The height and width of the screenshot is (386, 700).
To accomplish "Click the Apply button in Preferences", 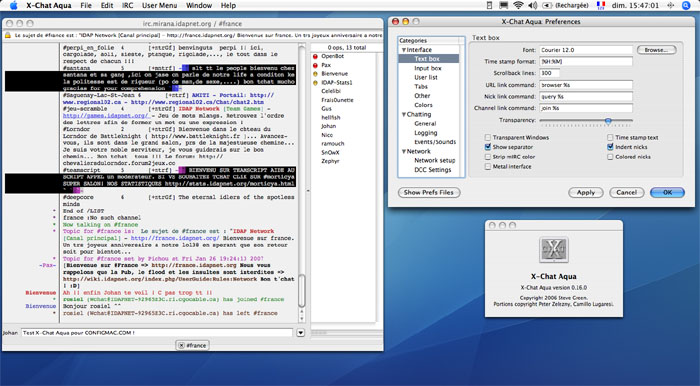I will coord(586,192).
